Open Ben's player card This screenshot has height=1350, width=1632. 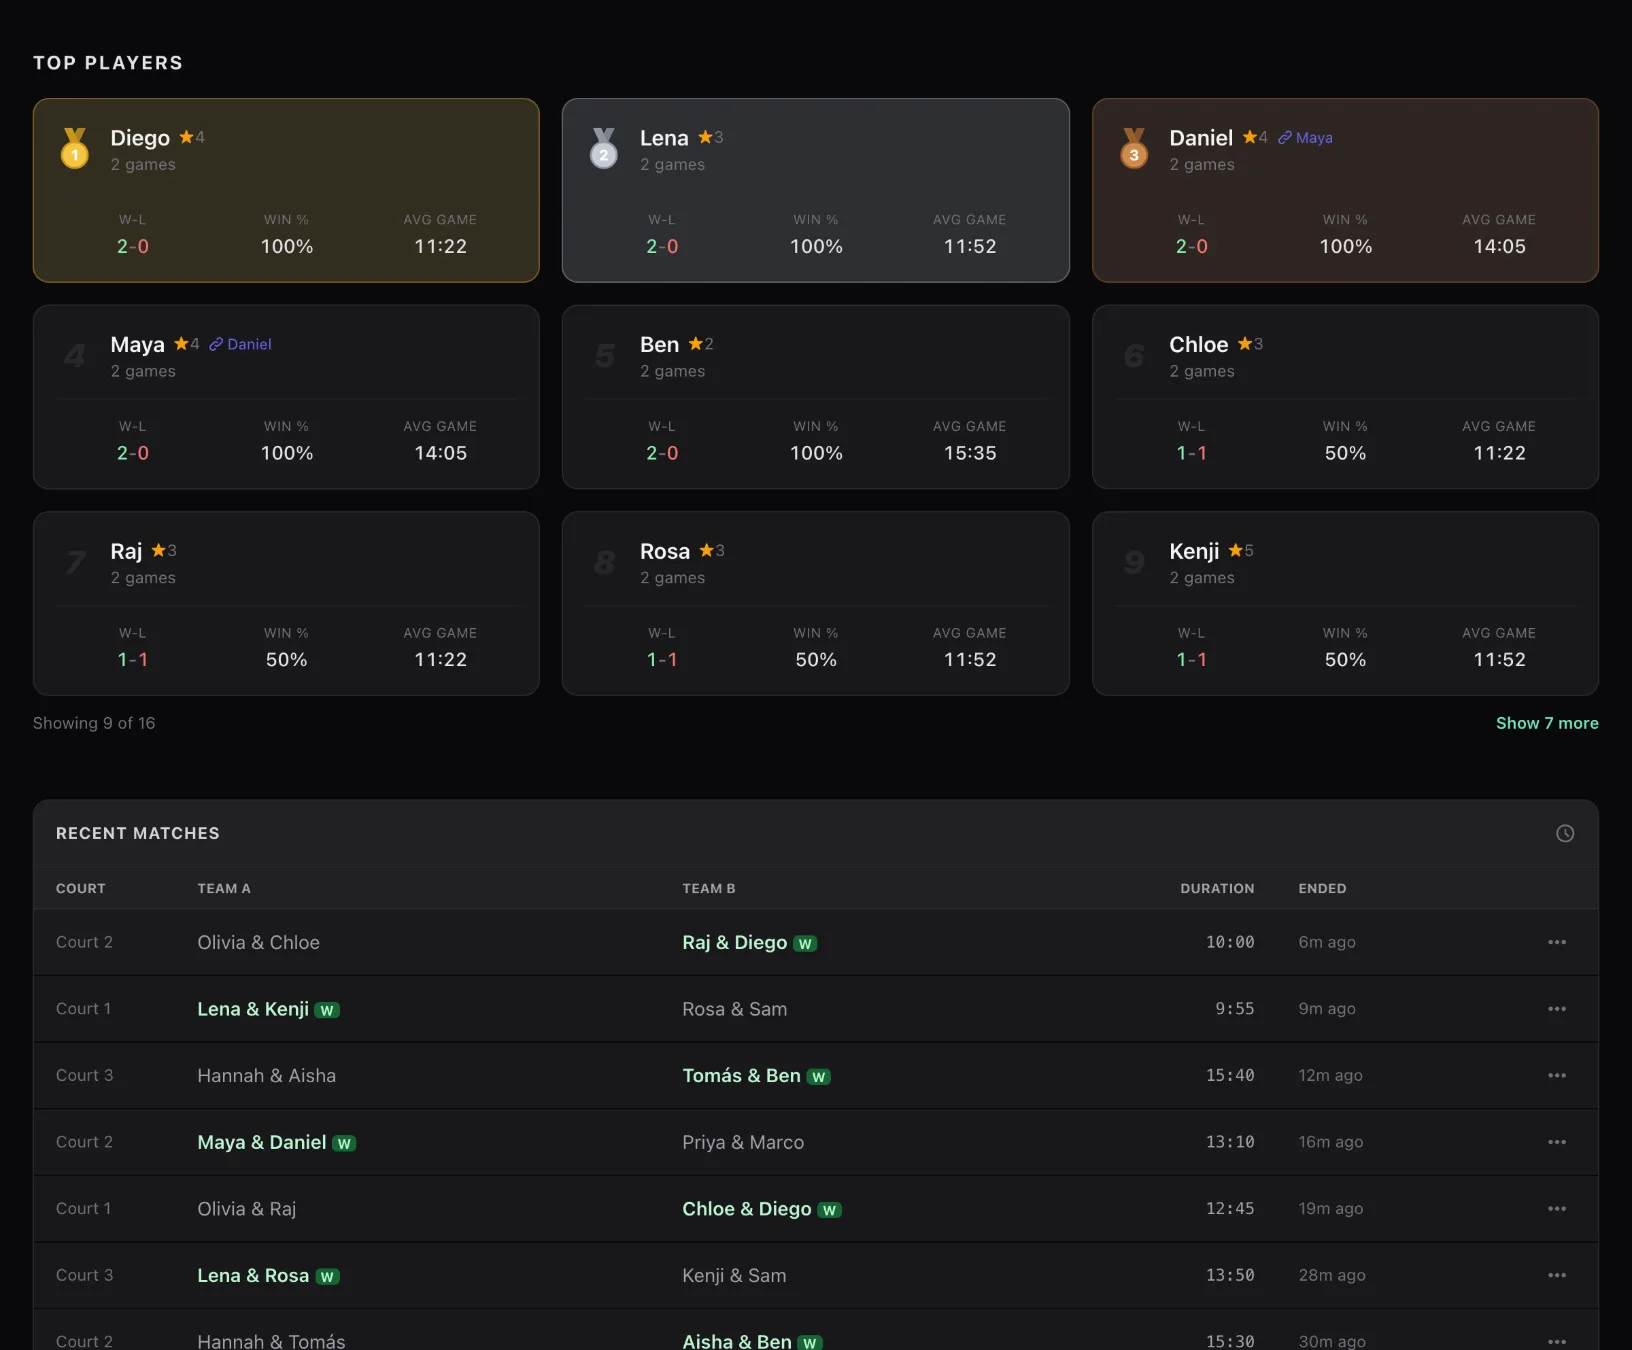coord(816,397)
